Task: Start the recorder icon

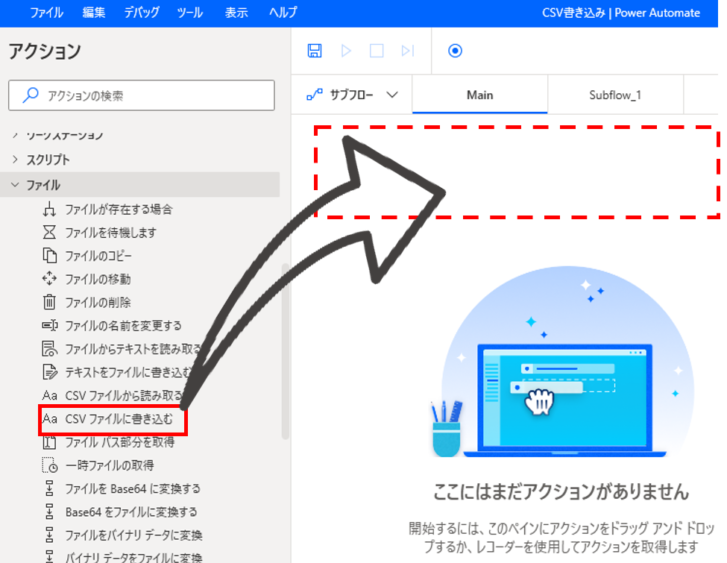Action: 455,51
